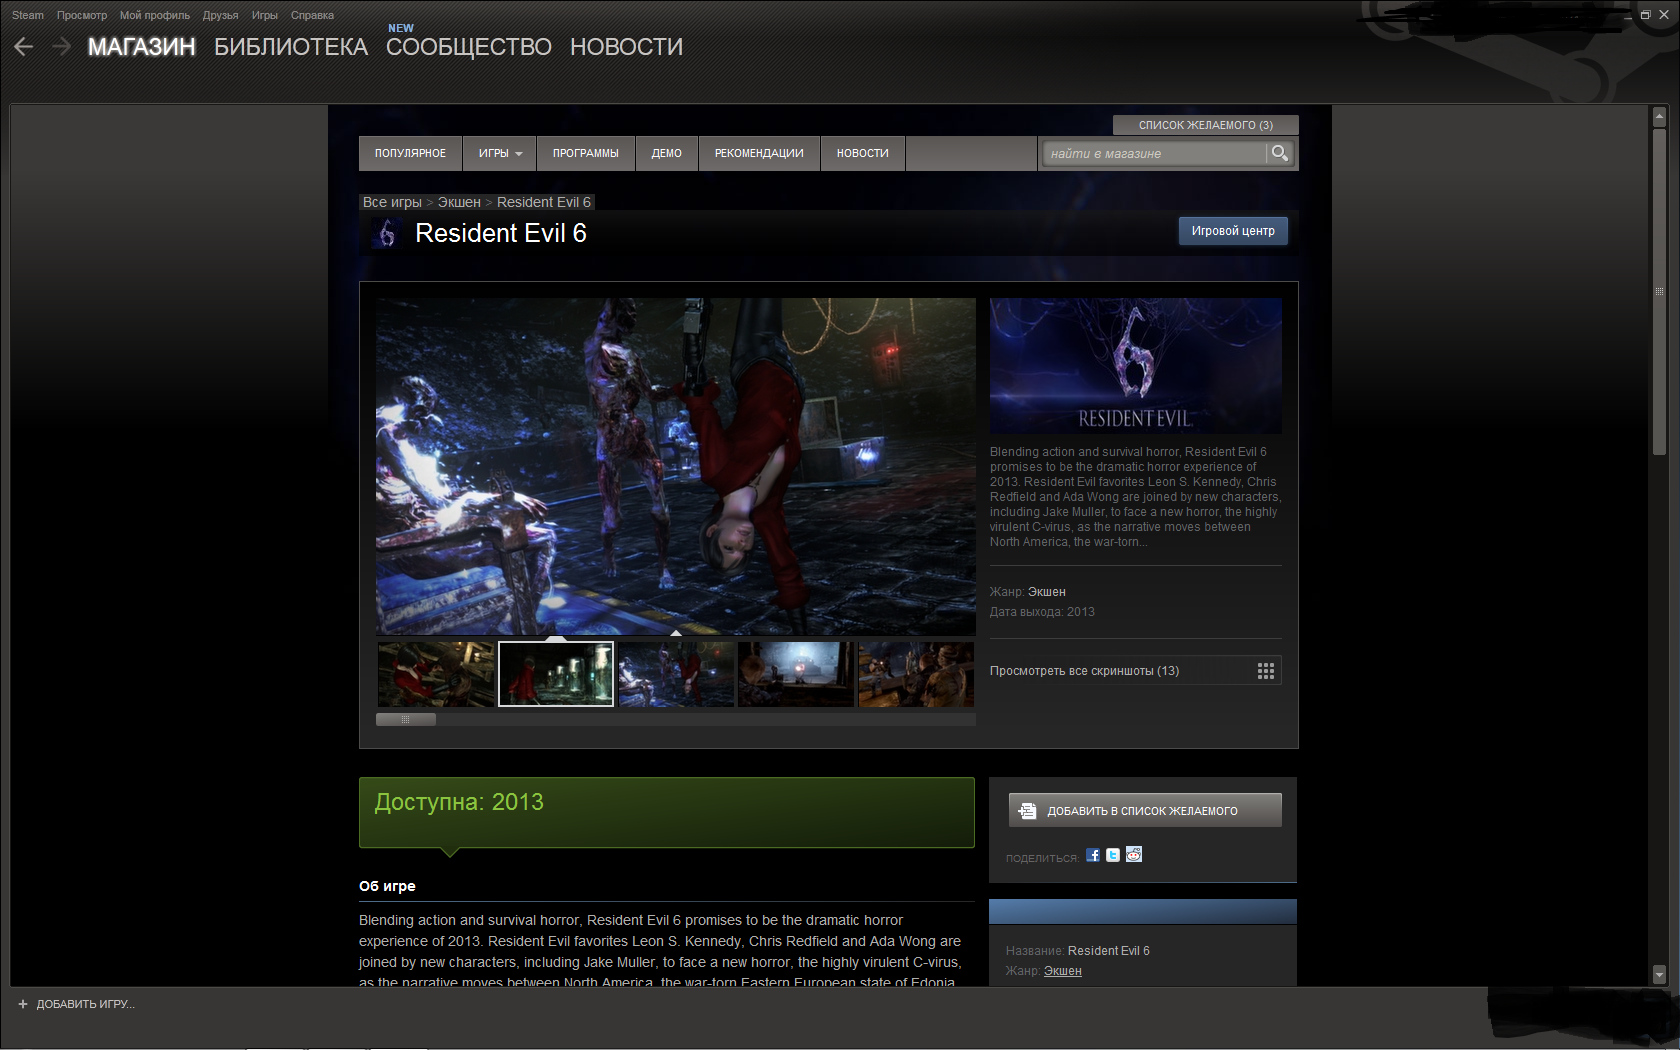This screenshot has width=1680, height=1050.
Task: Click the large main screenshot image
Action: click(676, 466)
